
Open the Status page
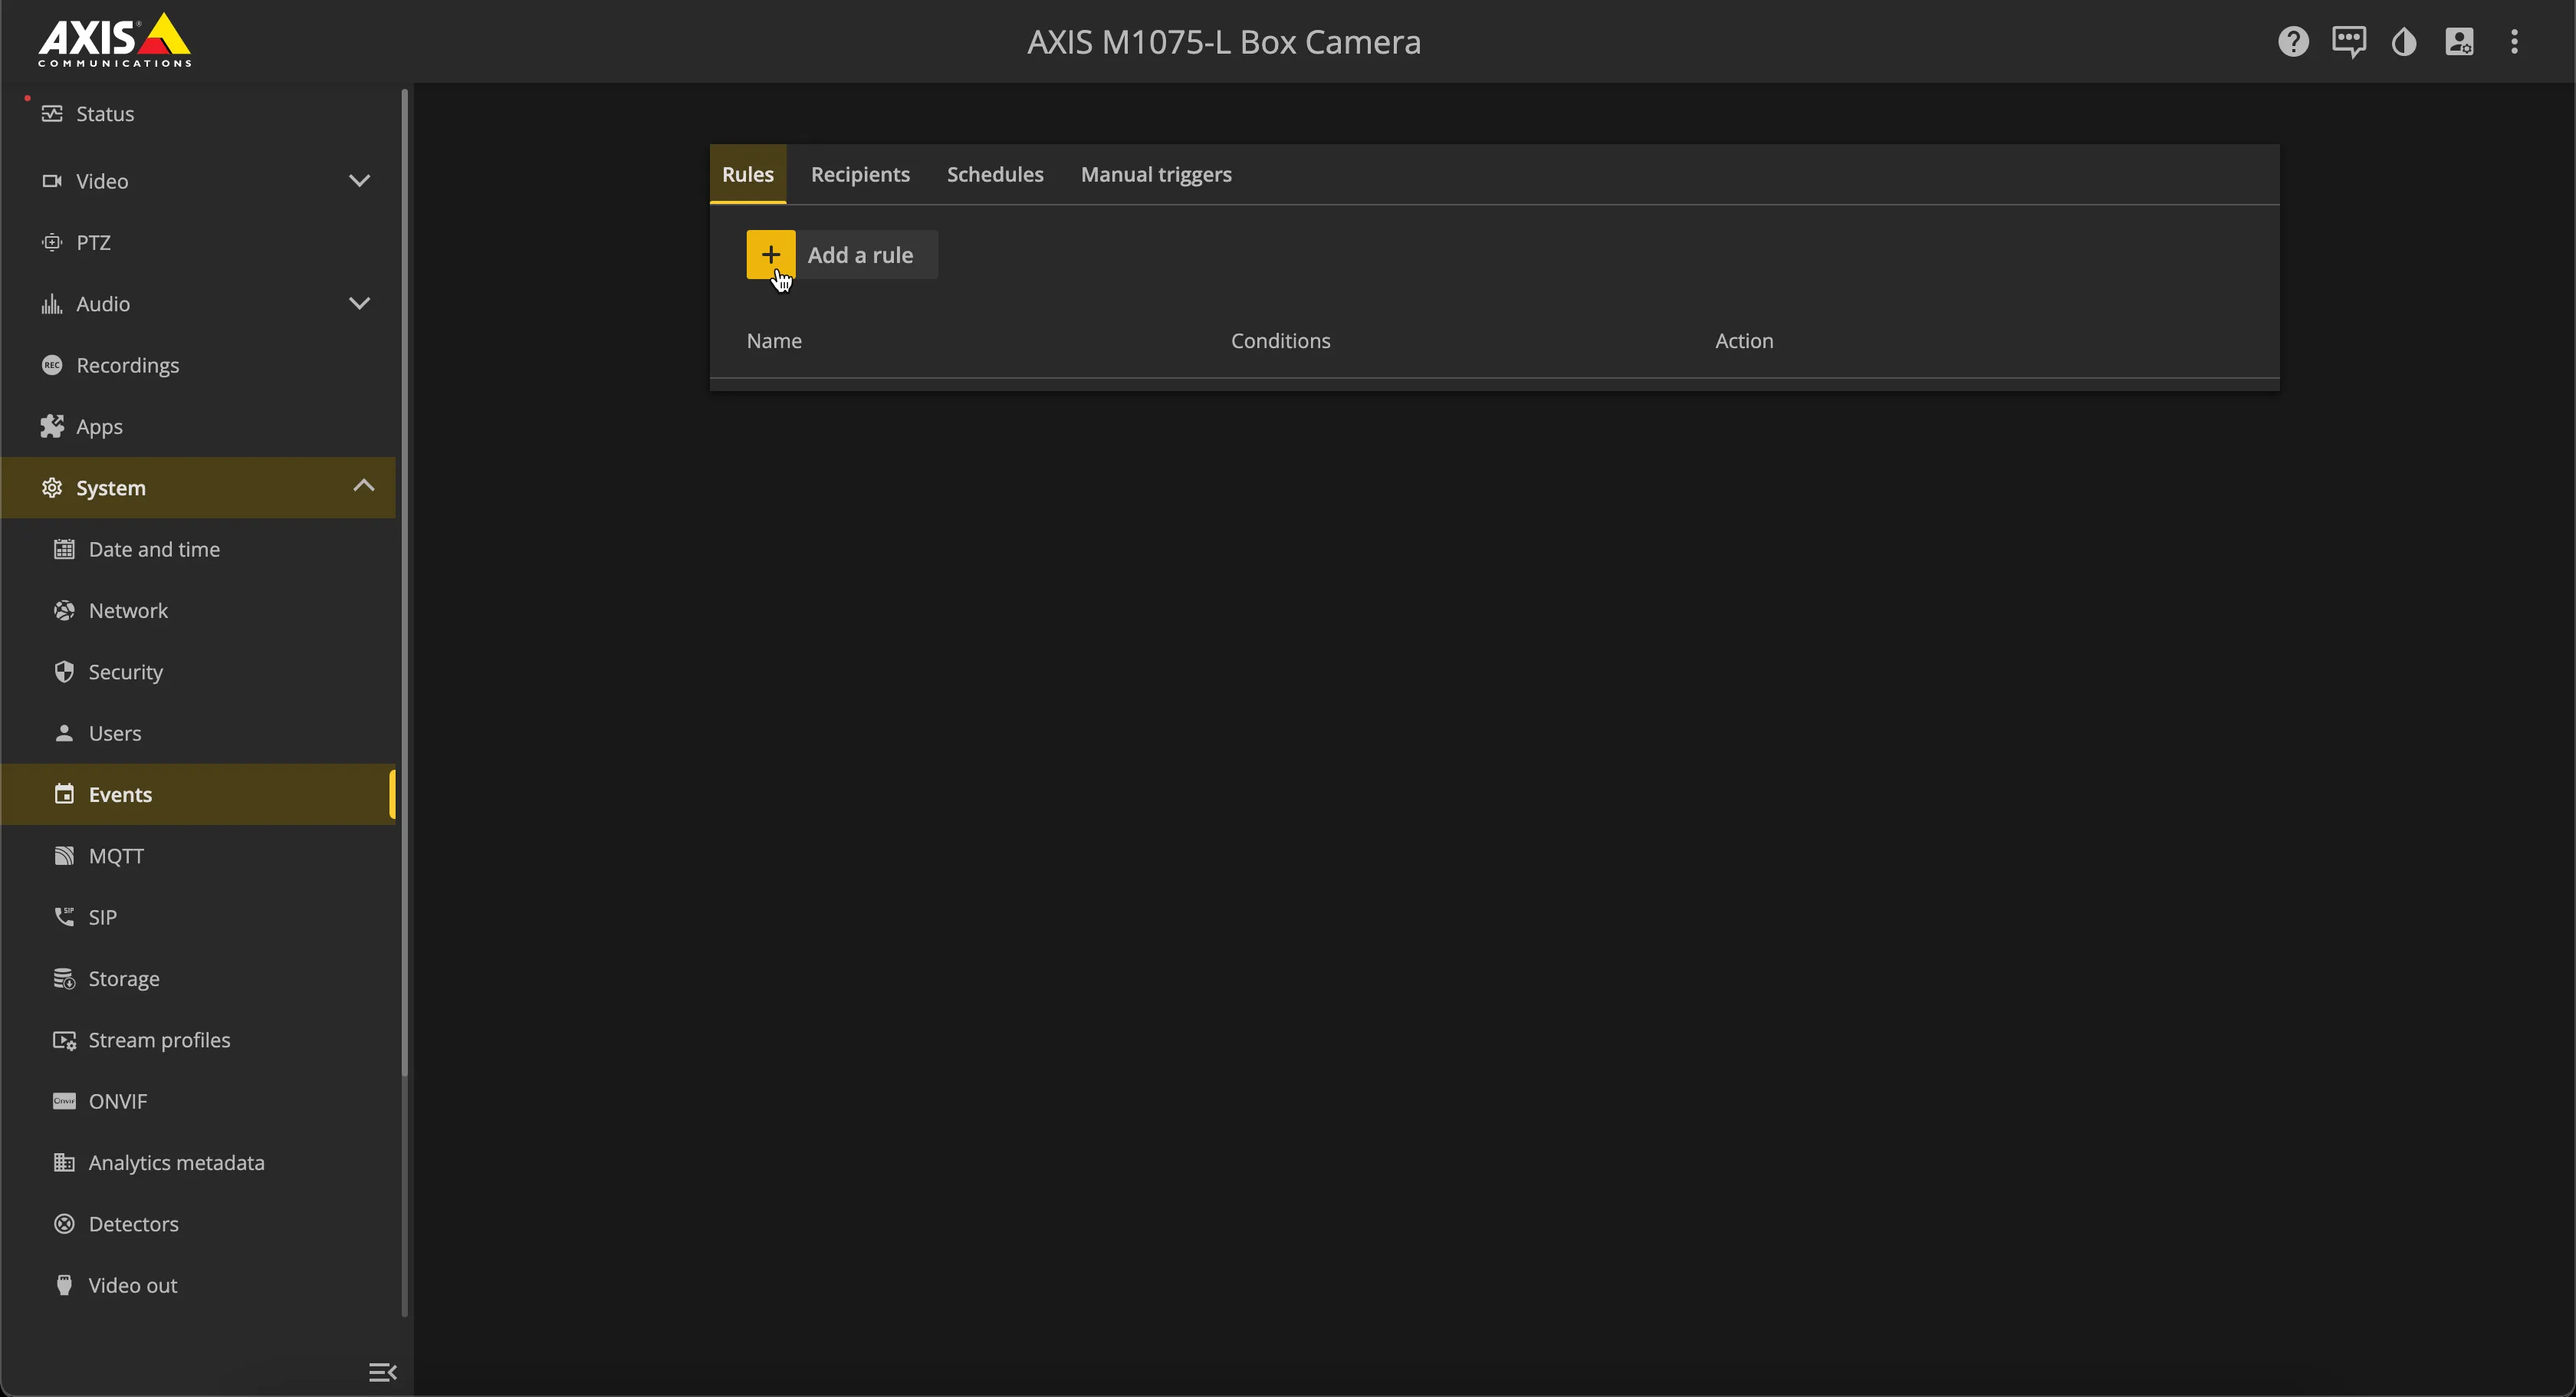198,114
